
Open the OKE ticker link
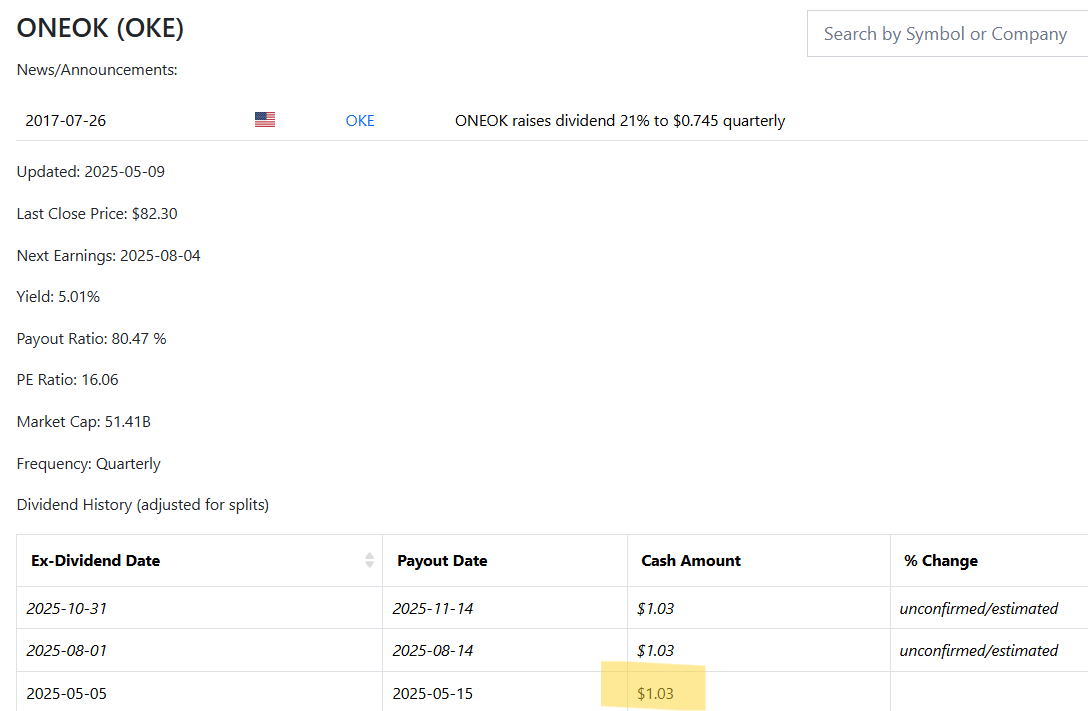tap(359, 121)
